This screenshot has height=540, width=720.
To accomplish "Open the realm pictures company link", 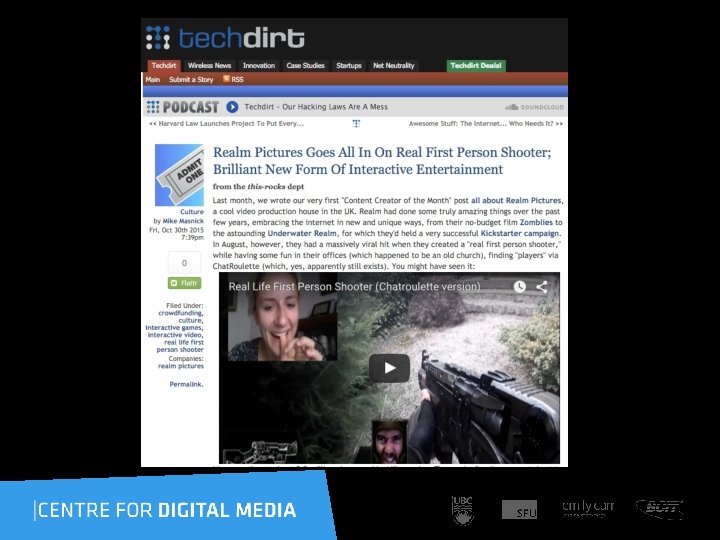I will pyautogui.click(x=181, y=366).
